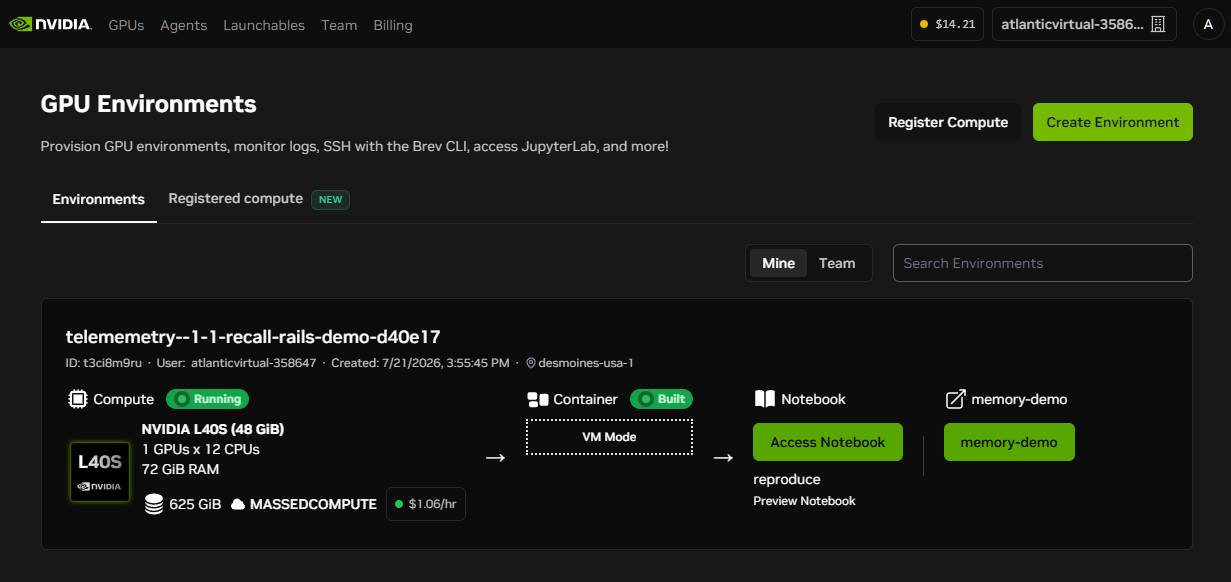Select the Environments tab

coord(99,199)
